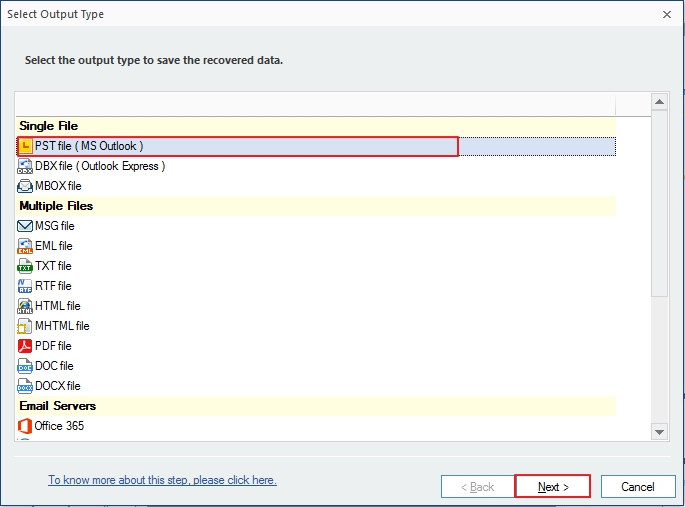Click the MSG file envelope icon

[25, 226]
